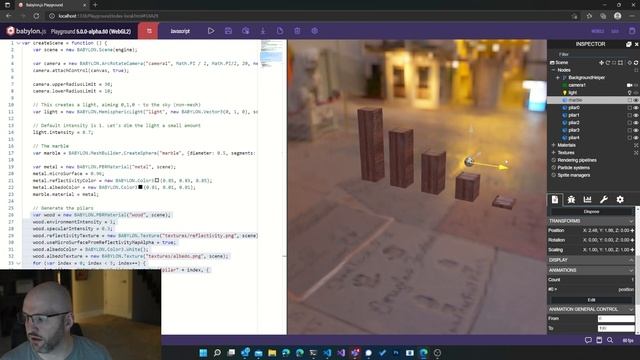Click the forum chat icon in the footer
Screen dimensions: 640x360
[588, 340]
